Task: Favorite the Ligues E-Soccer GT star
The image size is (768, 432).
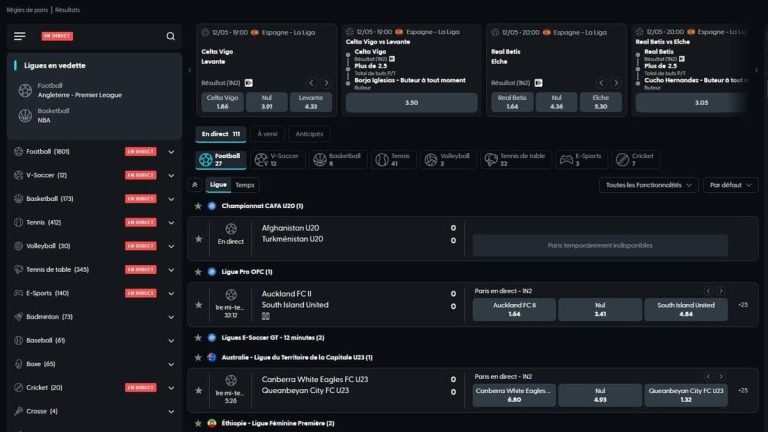Action: pyautogui.click(x=198, y=338)
